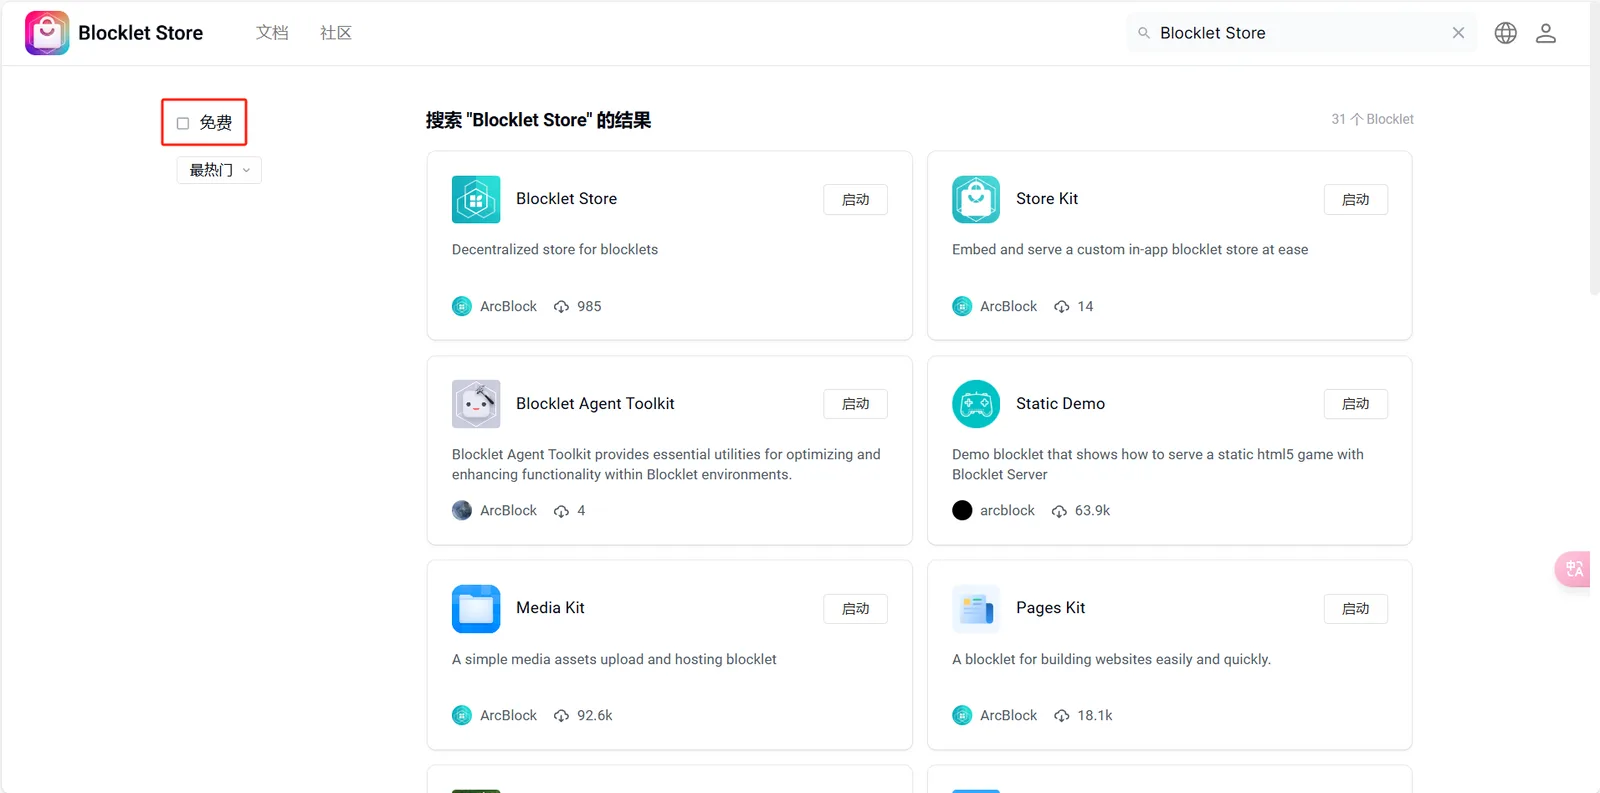Open the 文档 docs menu
The image size is (1600, 793).
(x=272, y=33)
